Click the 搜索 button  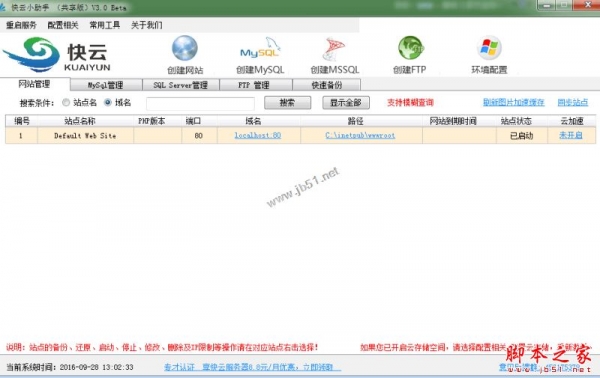tap(287, 103)
